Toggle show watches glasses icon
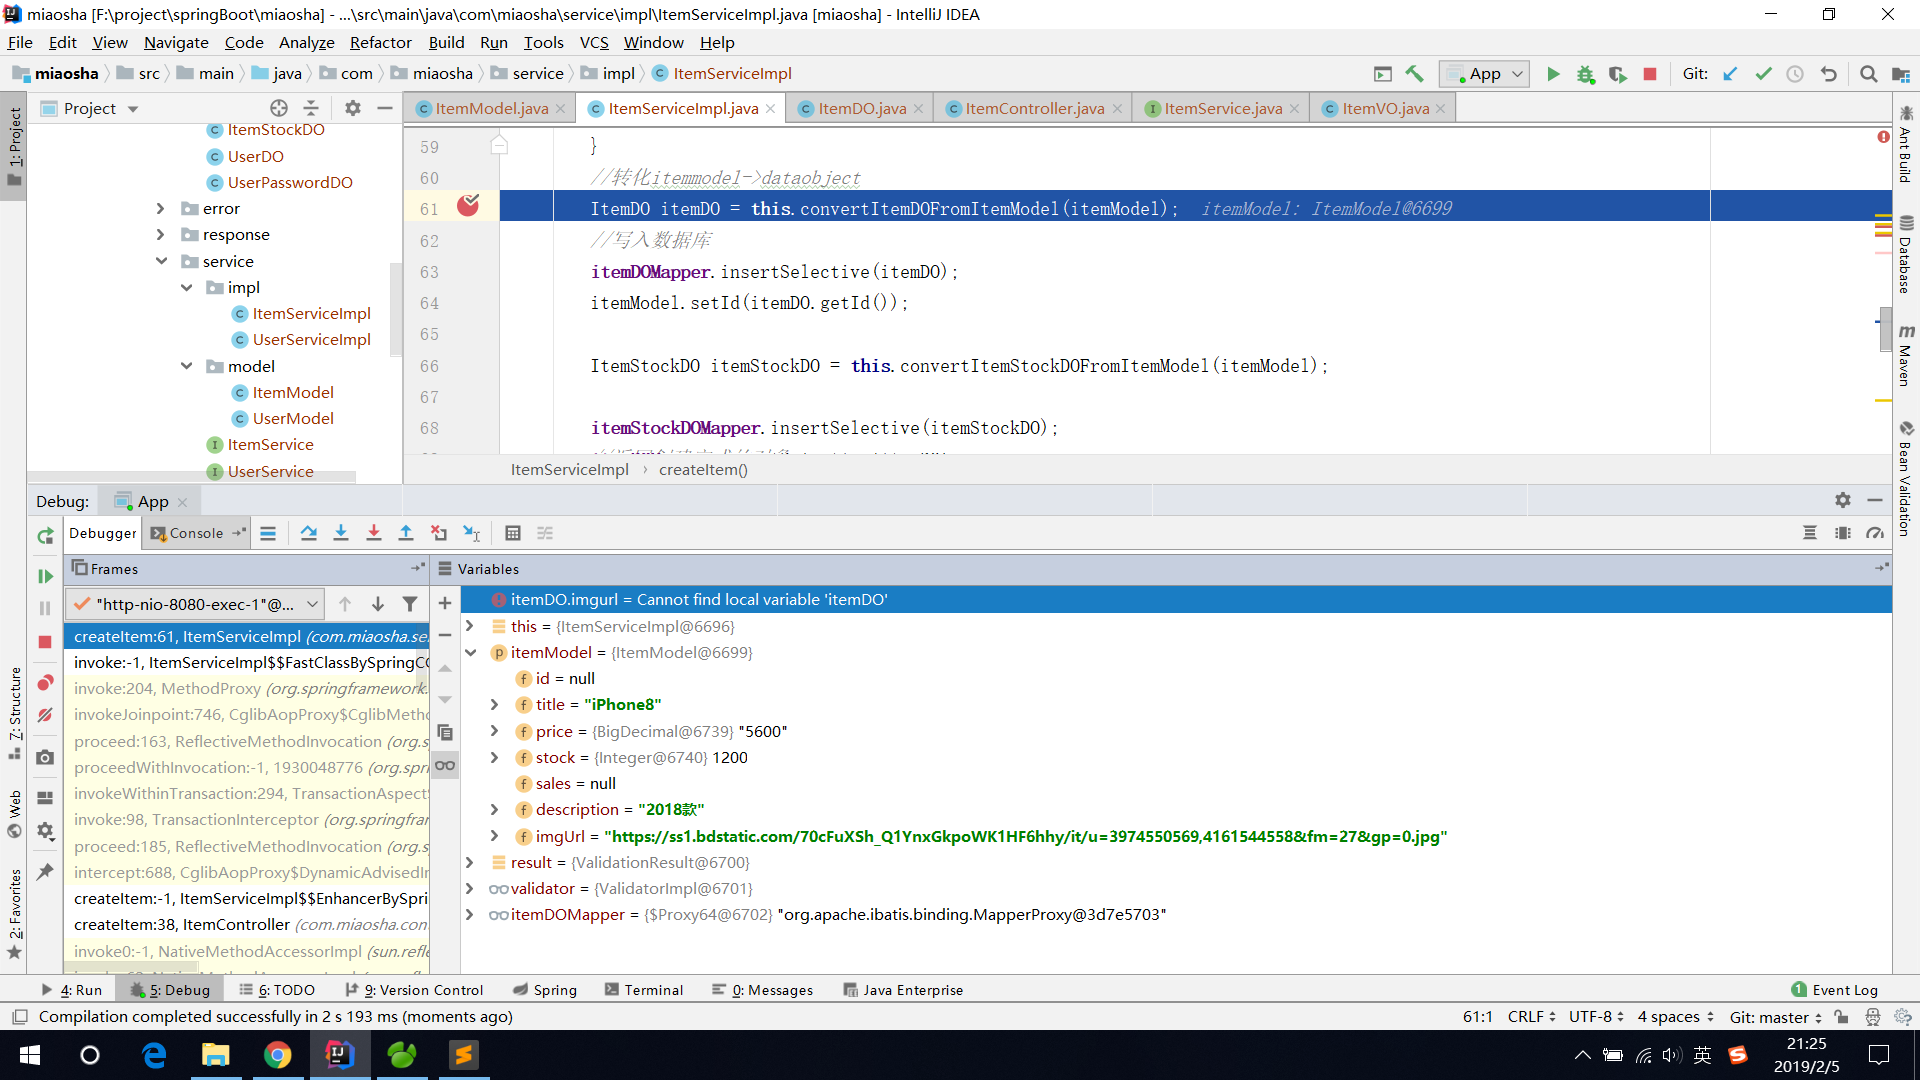 tap(445, 765)
